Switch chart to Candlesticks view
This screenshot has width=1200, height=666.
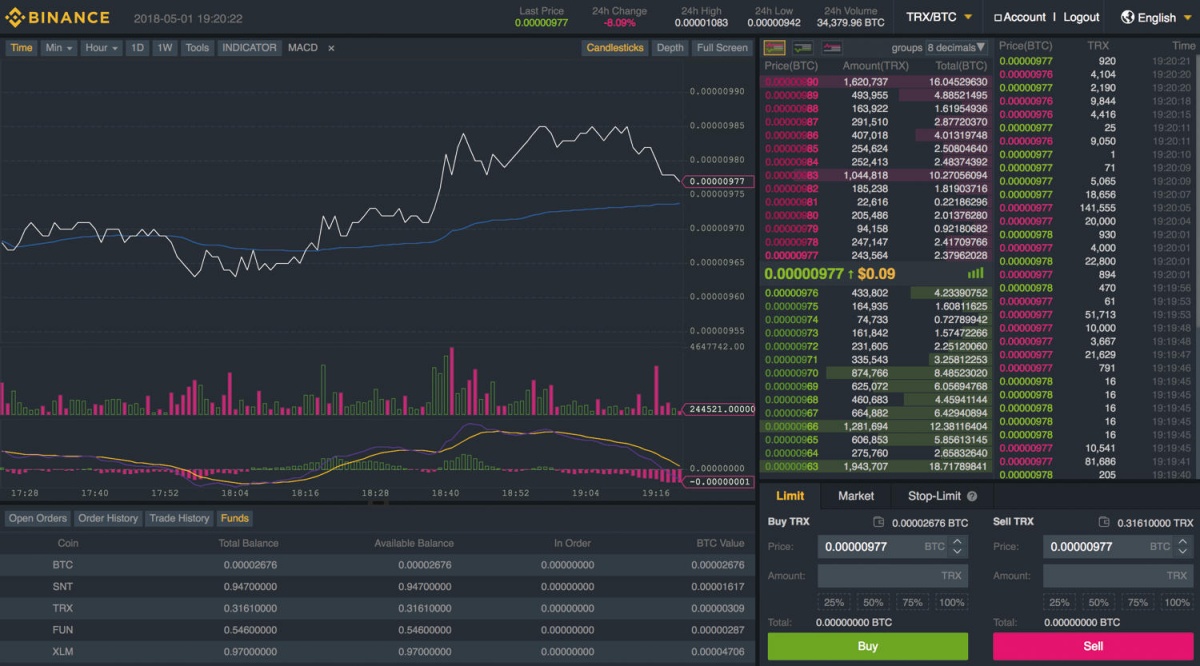click(615, 48)
